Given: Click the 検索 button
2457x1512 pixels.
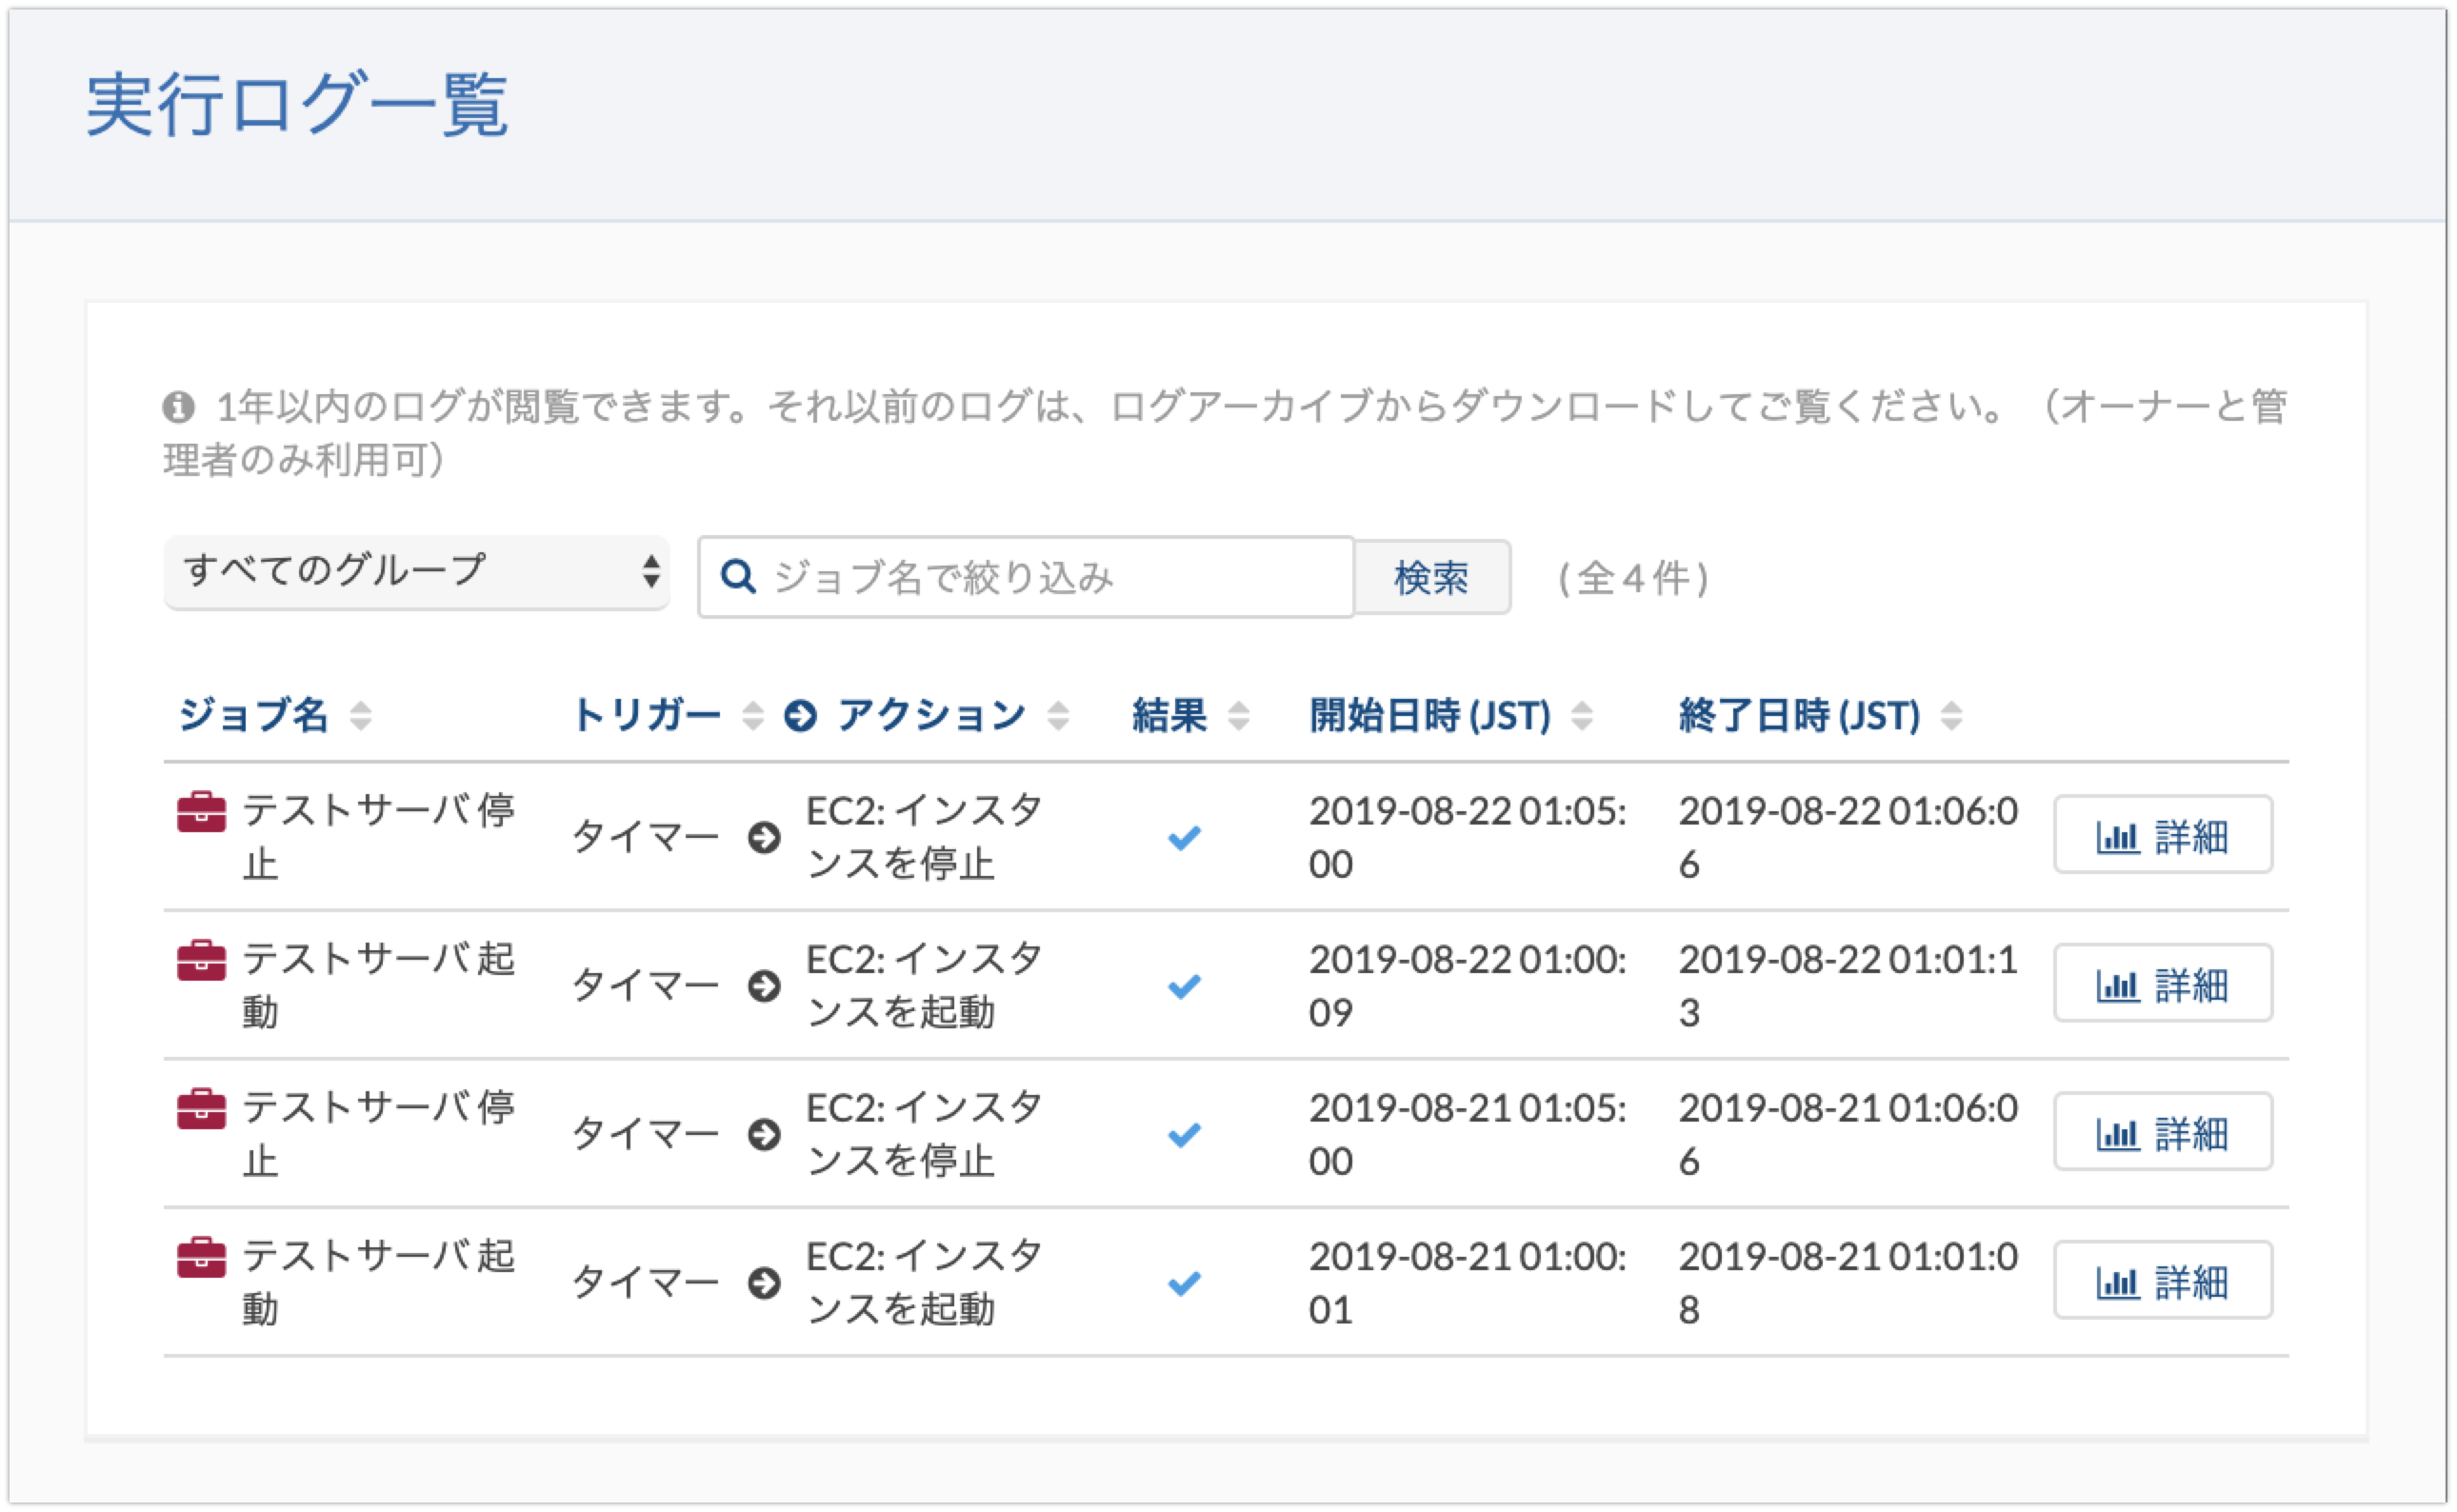Looking at the screenshot, I should [1431, 577].
